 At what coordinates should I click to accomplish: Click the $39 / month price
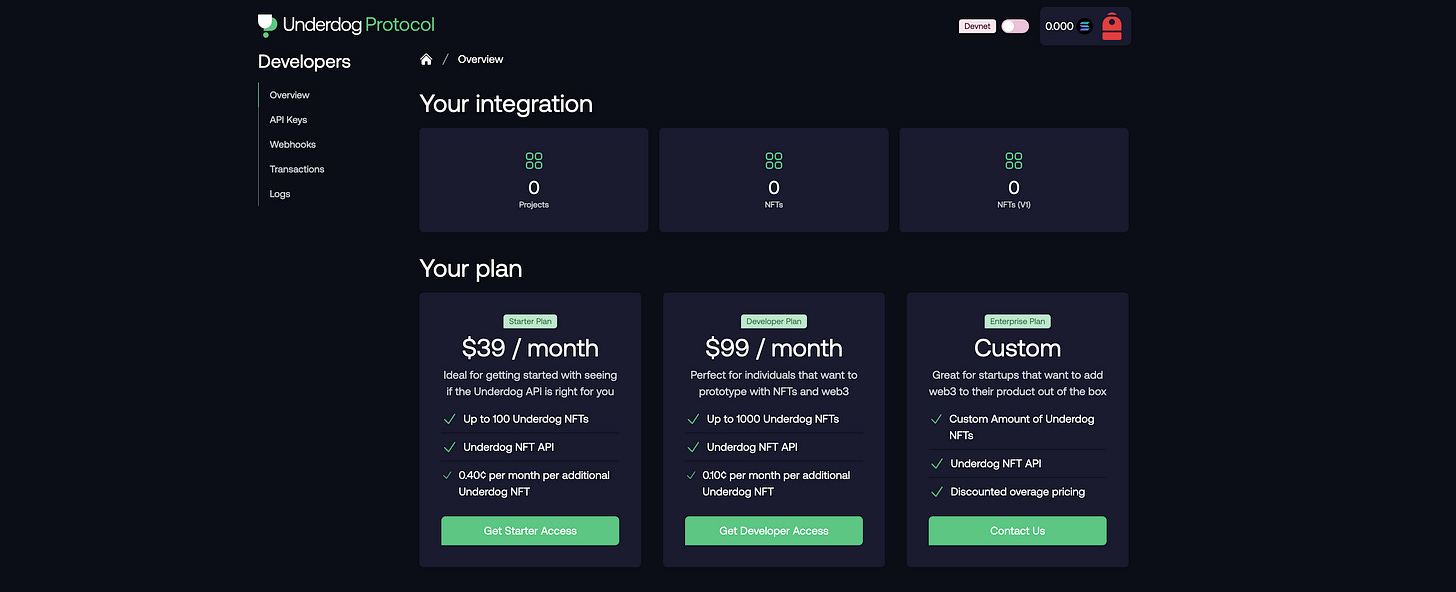point(530,348)
